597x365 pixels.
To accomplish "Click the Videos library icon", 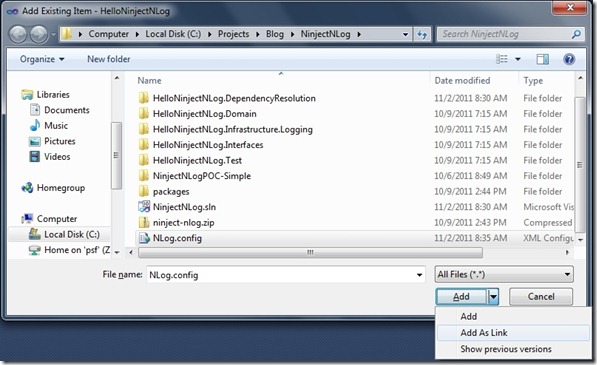I will (x=35, y=156).
